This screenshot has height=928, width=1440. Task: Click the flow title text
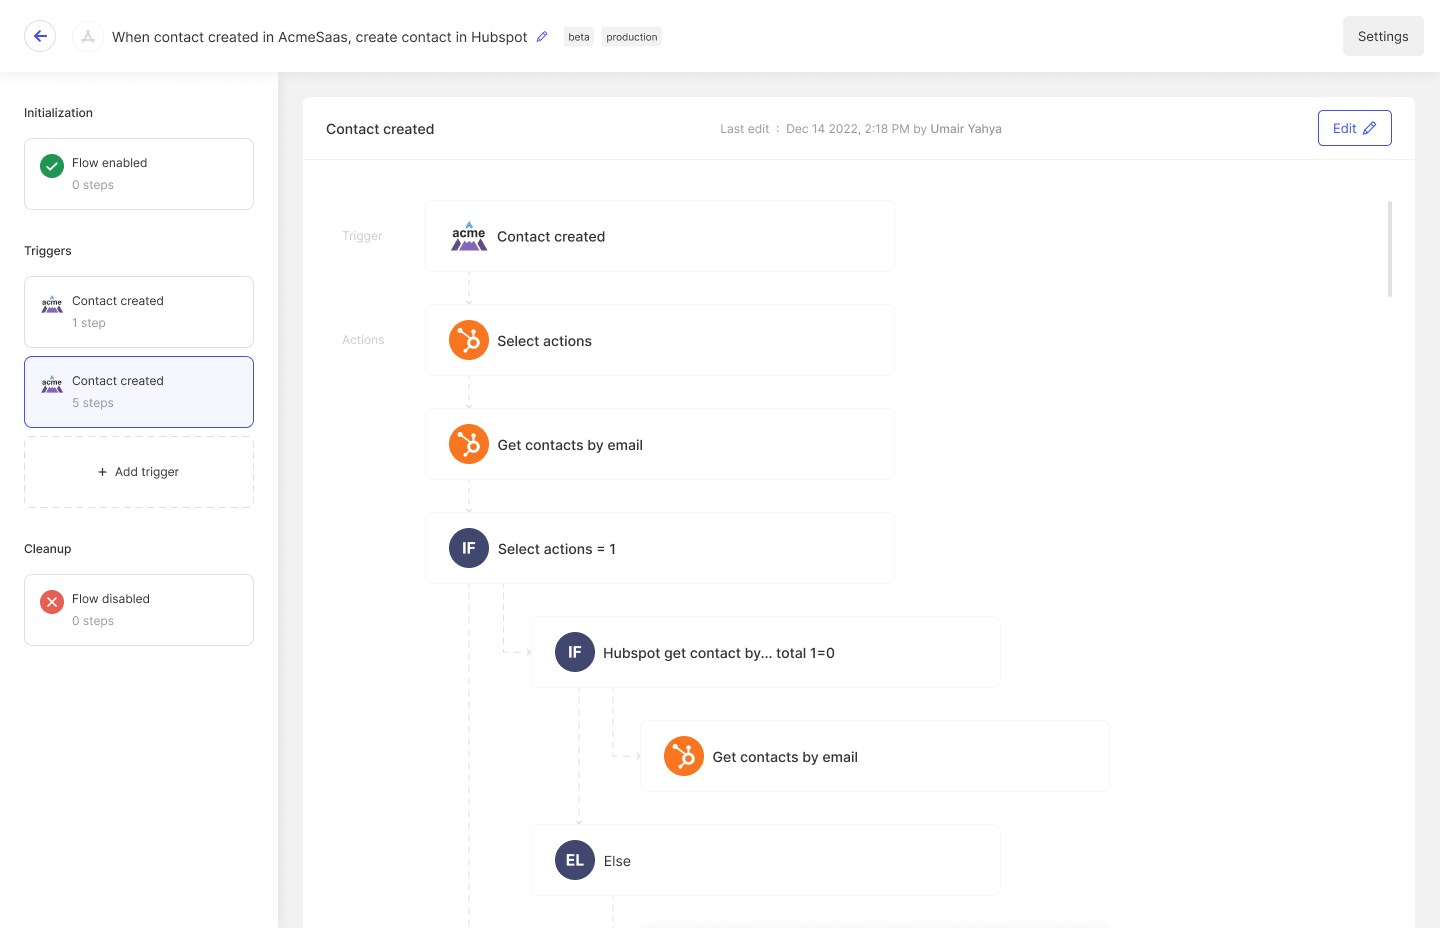(x=319, y=37)
